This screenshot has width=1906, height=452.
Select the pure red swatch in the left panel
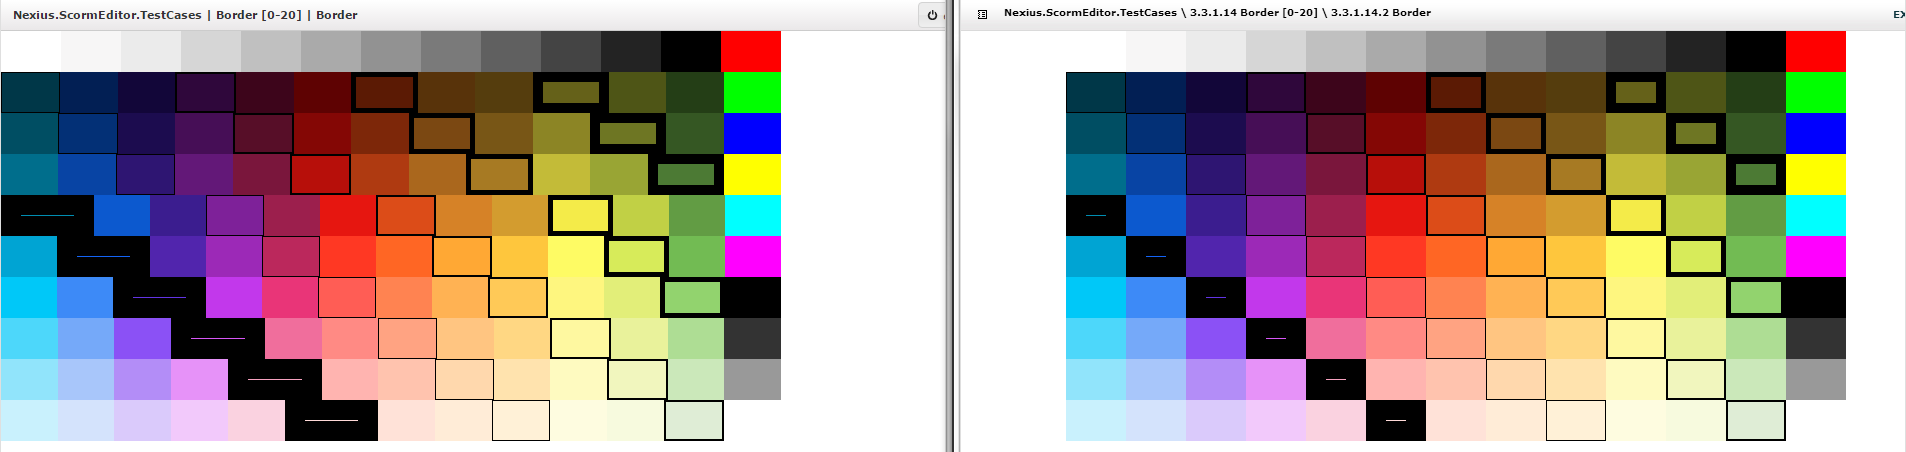pyautogui.click(x=751, y=51)
